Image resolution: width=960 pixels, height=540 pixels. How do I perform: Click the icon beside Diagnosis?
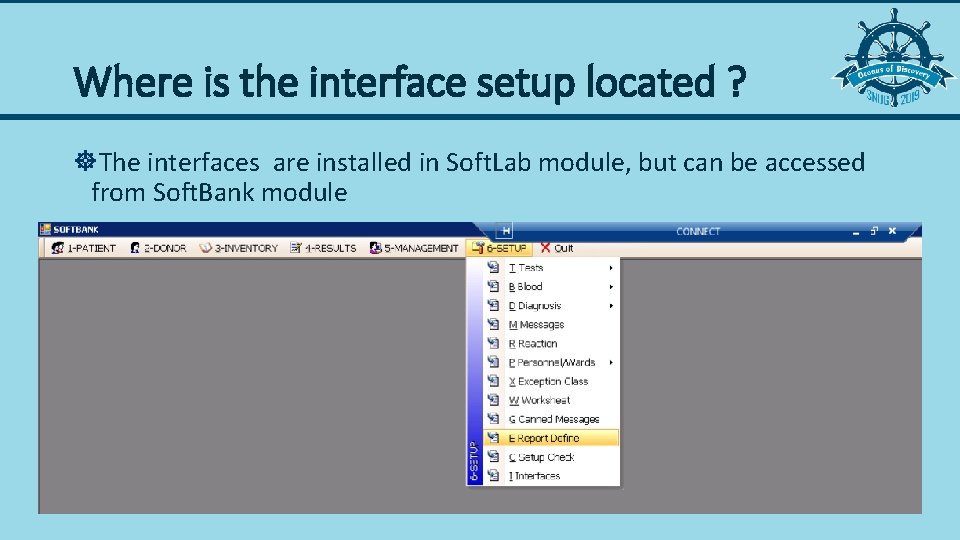(x=493, y=305)
